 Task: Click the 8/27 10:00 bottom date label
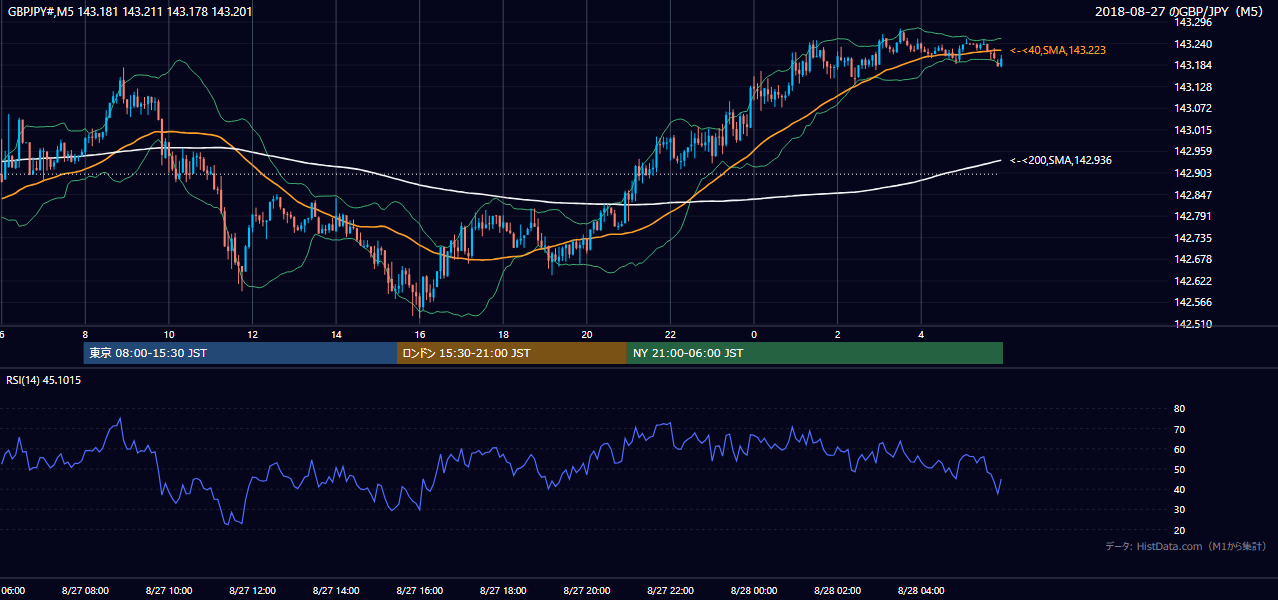(x=168, y=591)
